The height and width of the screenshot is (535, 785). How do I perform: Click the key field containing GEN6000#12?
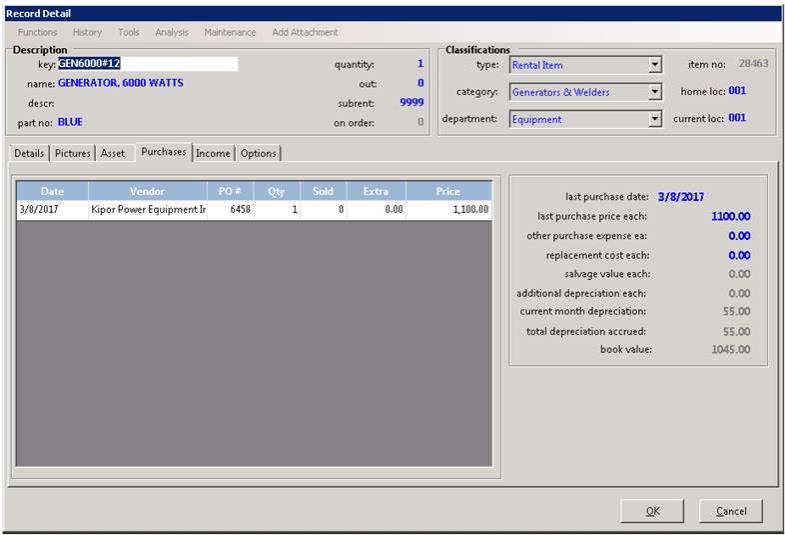click(x=147, y=64)
